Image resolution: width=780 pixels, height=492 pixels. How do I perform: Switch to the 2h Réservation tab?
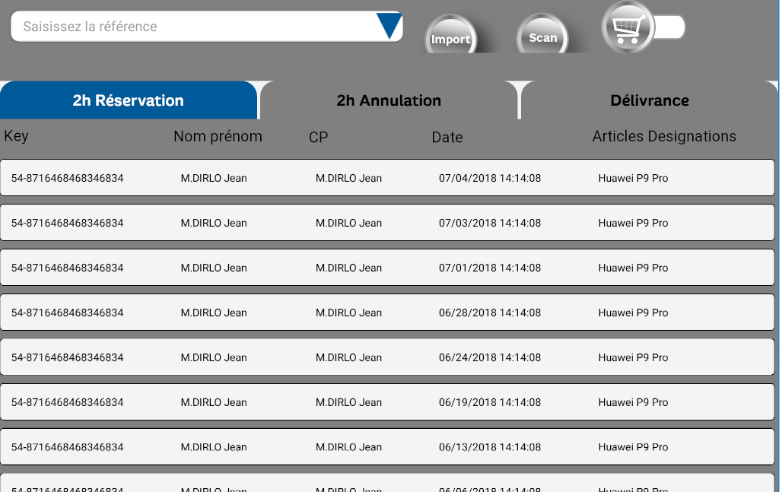[128, 100]
